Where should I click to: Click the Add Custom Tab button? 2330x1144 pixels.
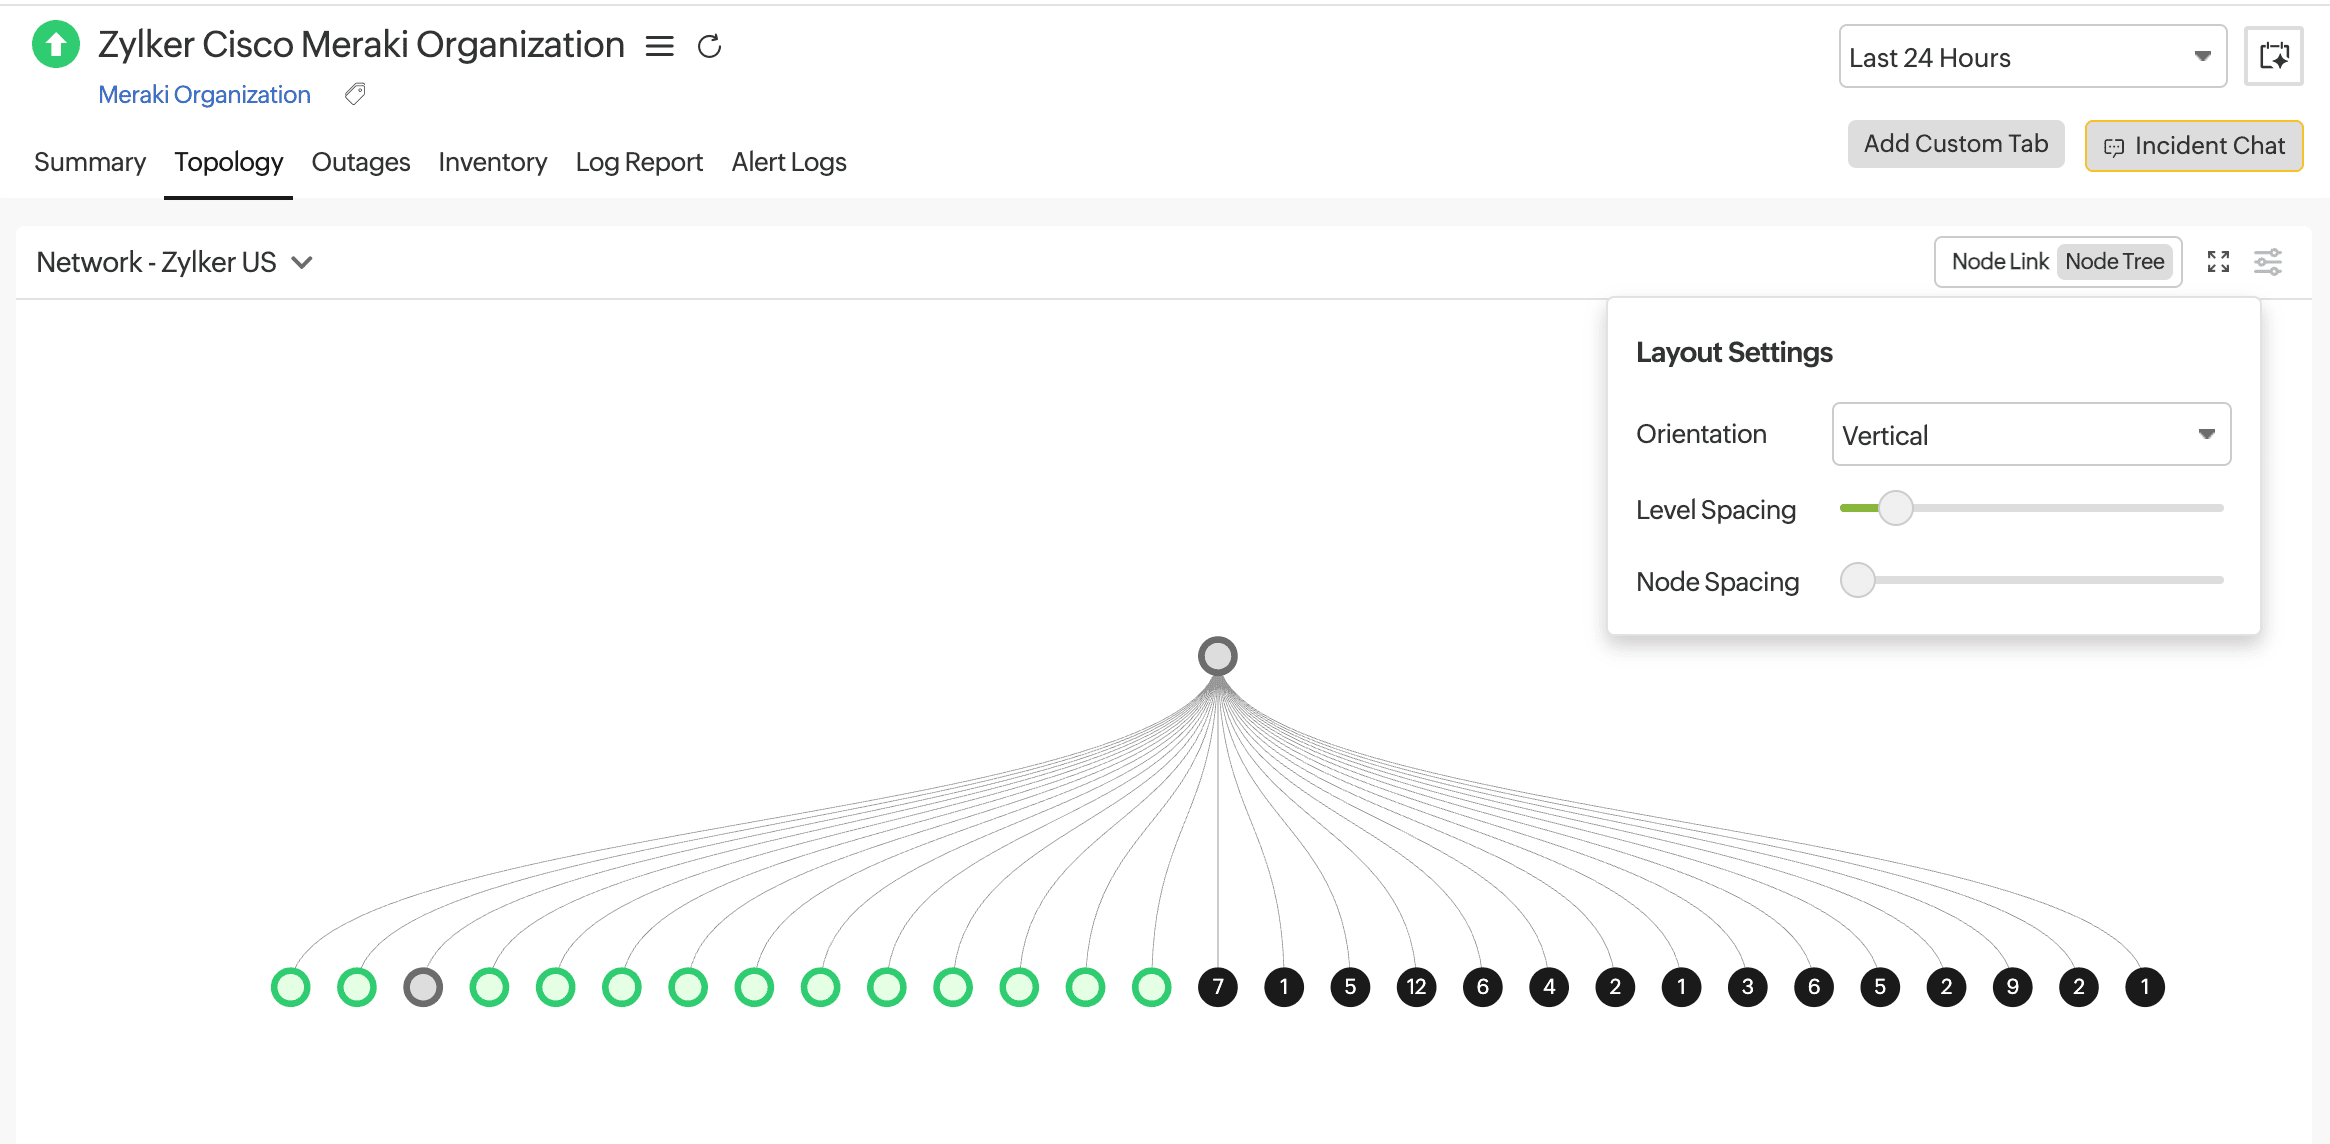point(1955,144)
